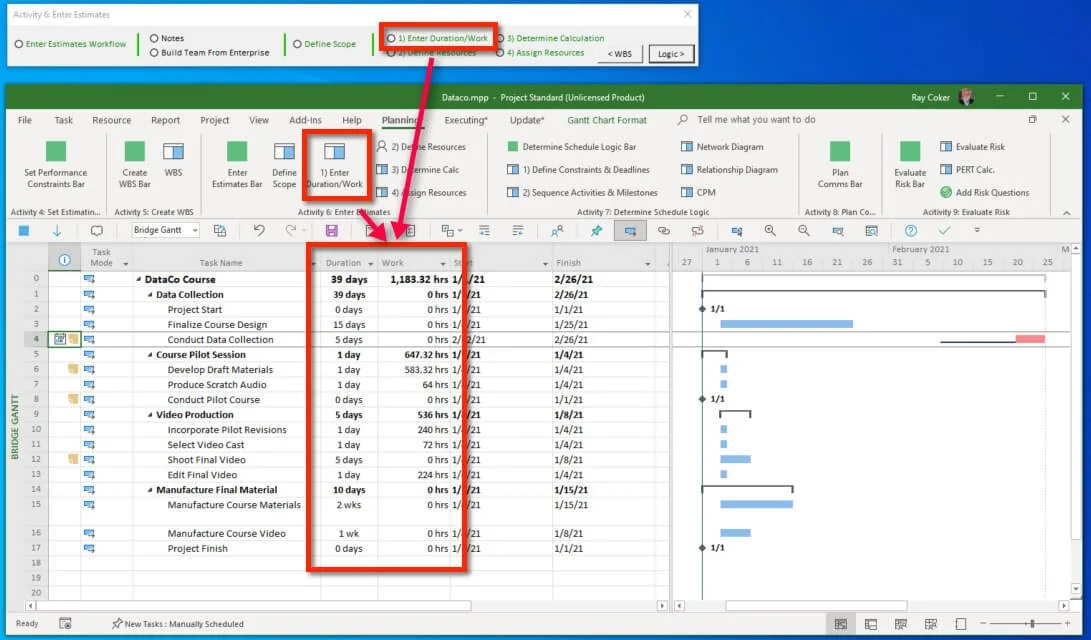This screenshot has height=640, width=1091.
Task: Click the Tell me what you want field
Action: tap(756, 120)
